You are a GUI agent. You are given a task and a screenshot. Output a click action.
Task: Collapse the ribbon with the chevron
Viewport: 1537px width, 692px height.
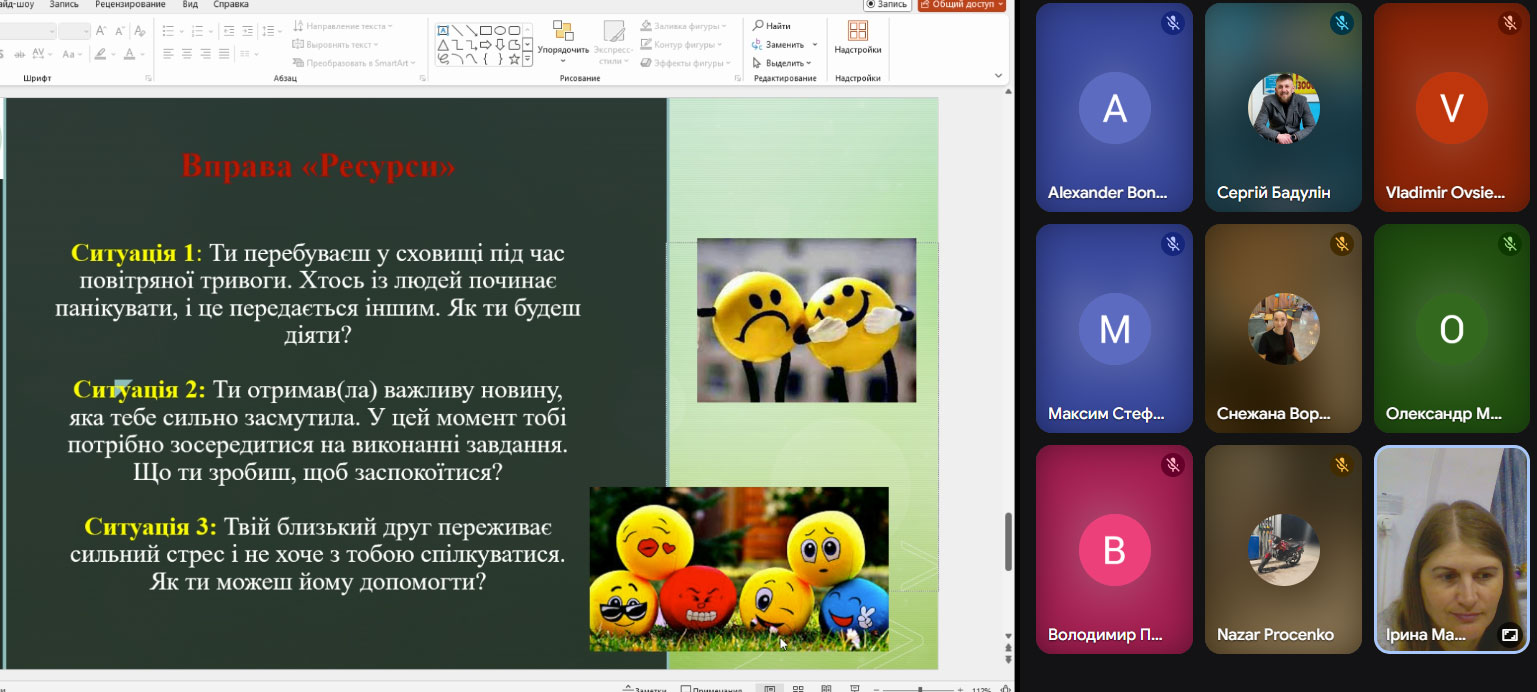[997, 76]
